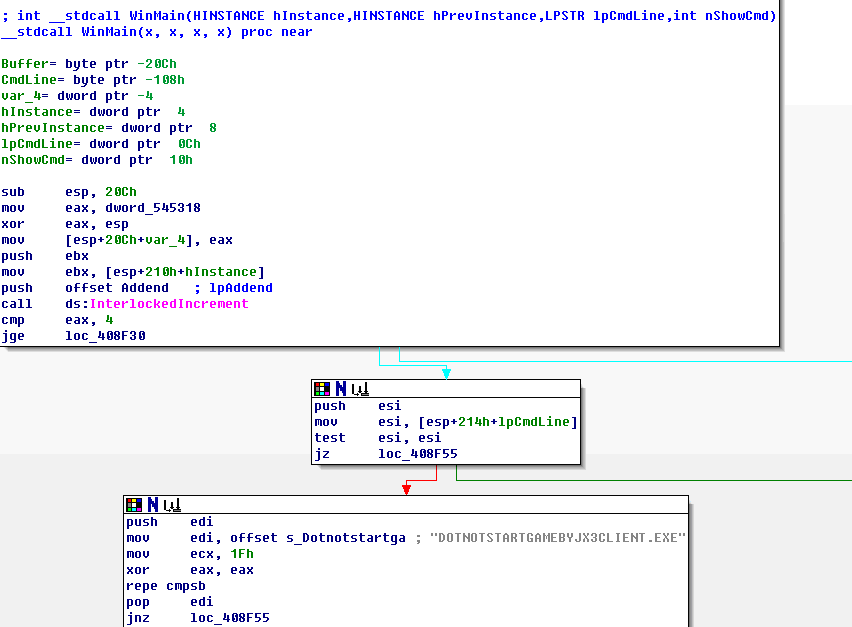Click the node color icon on the push esi block
852x627 pixels.
(x=321, y=388)
